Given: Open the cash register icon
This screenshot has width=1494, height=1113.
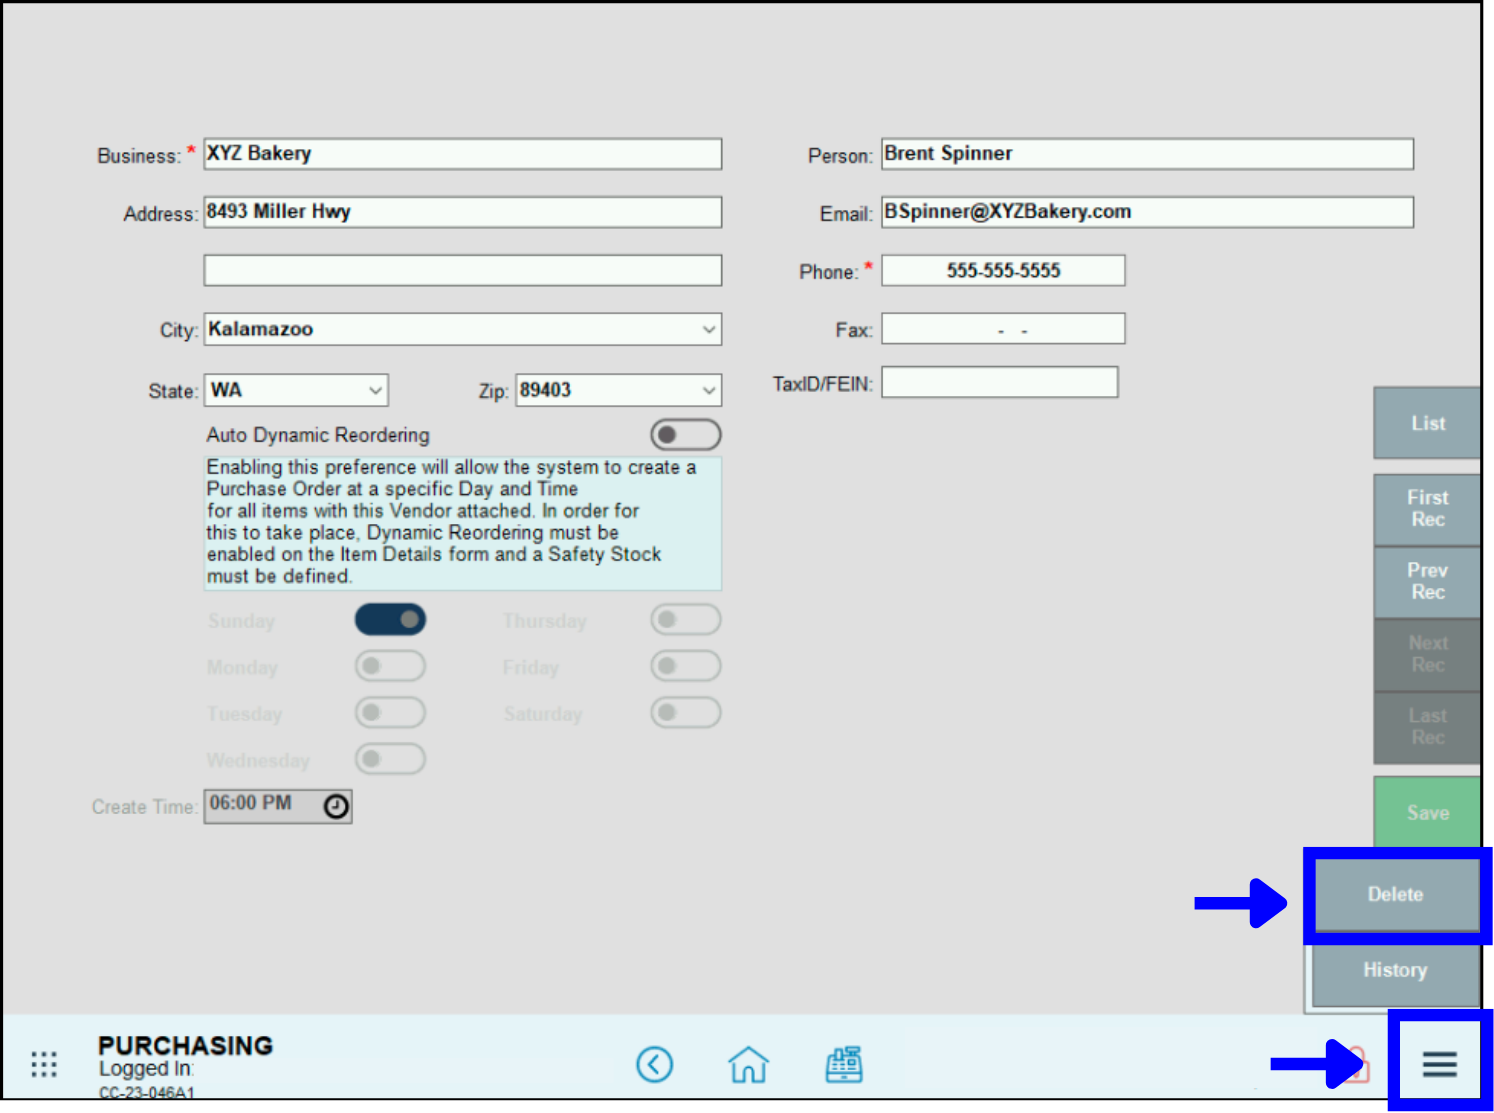Looking at the screenshot, I should 843,1064.
